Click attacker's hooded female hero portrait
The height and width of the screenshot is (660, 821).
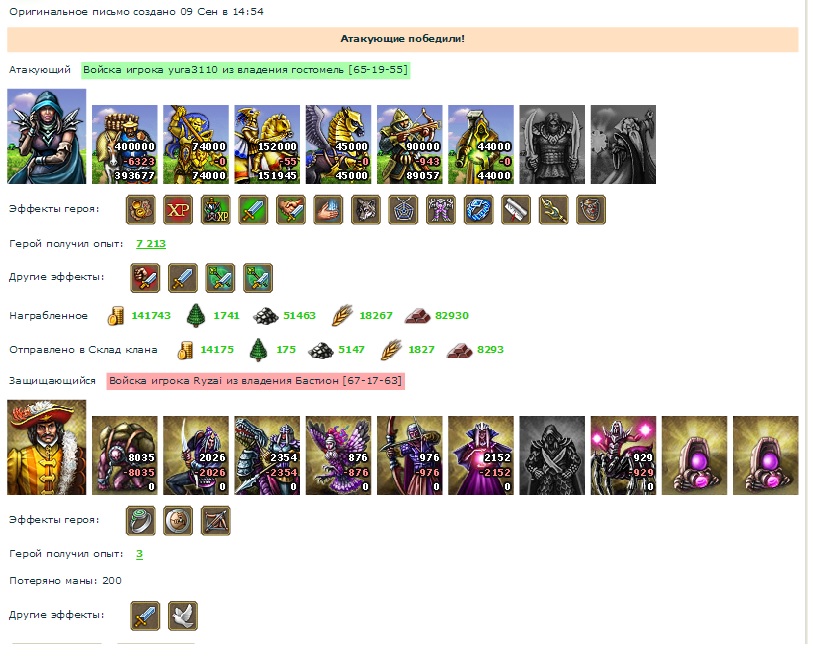[x=47, y=136]
